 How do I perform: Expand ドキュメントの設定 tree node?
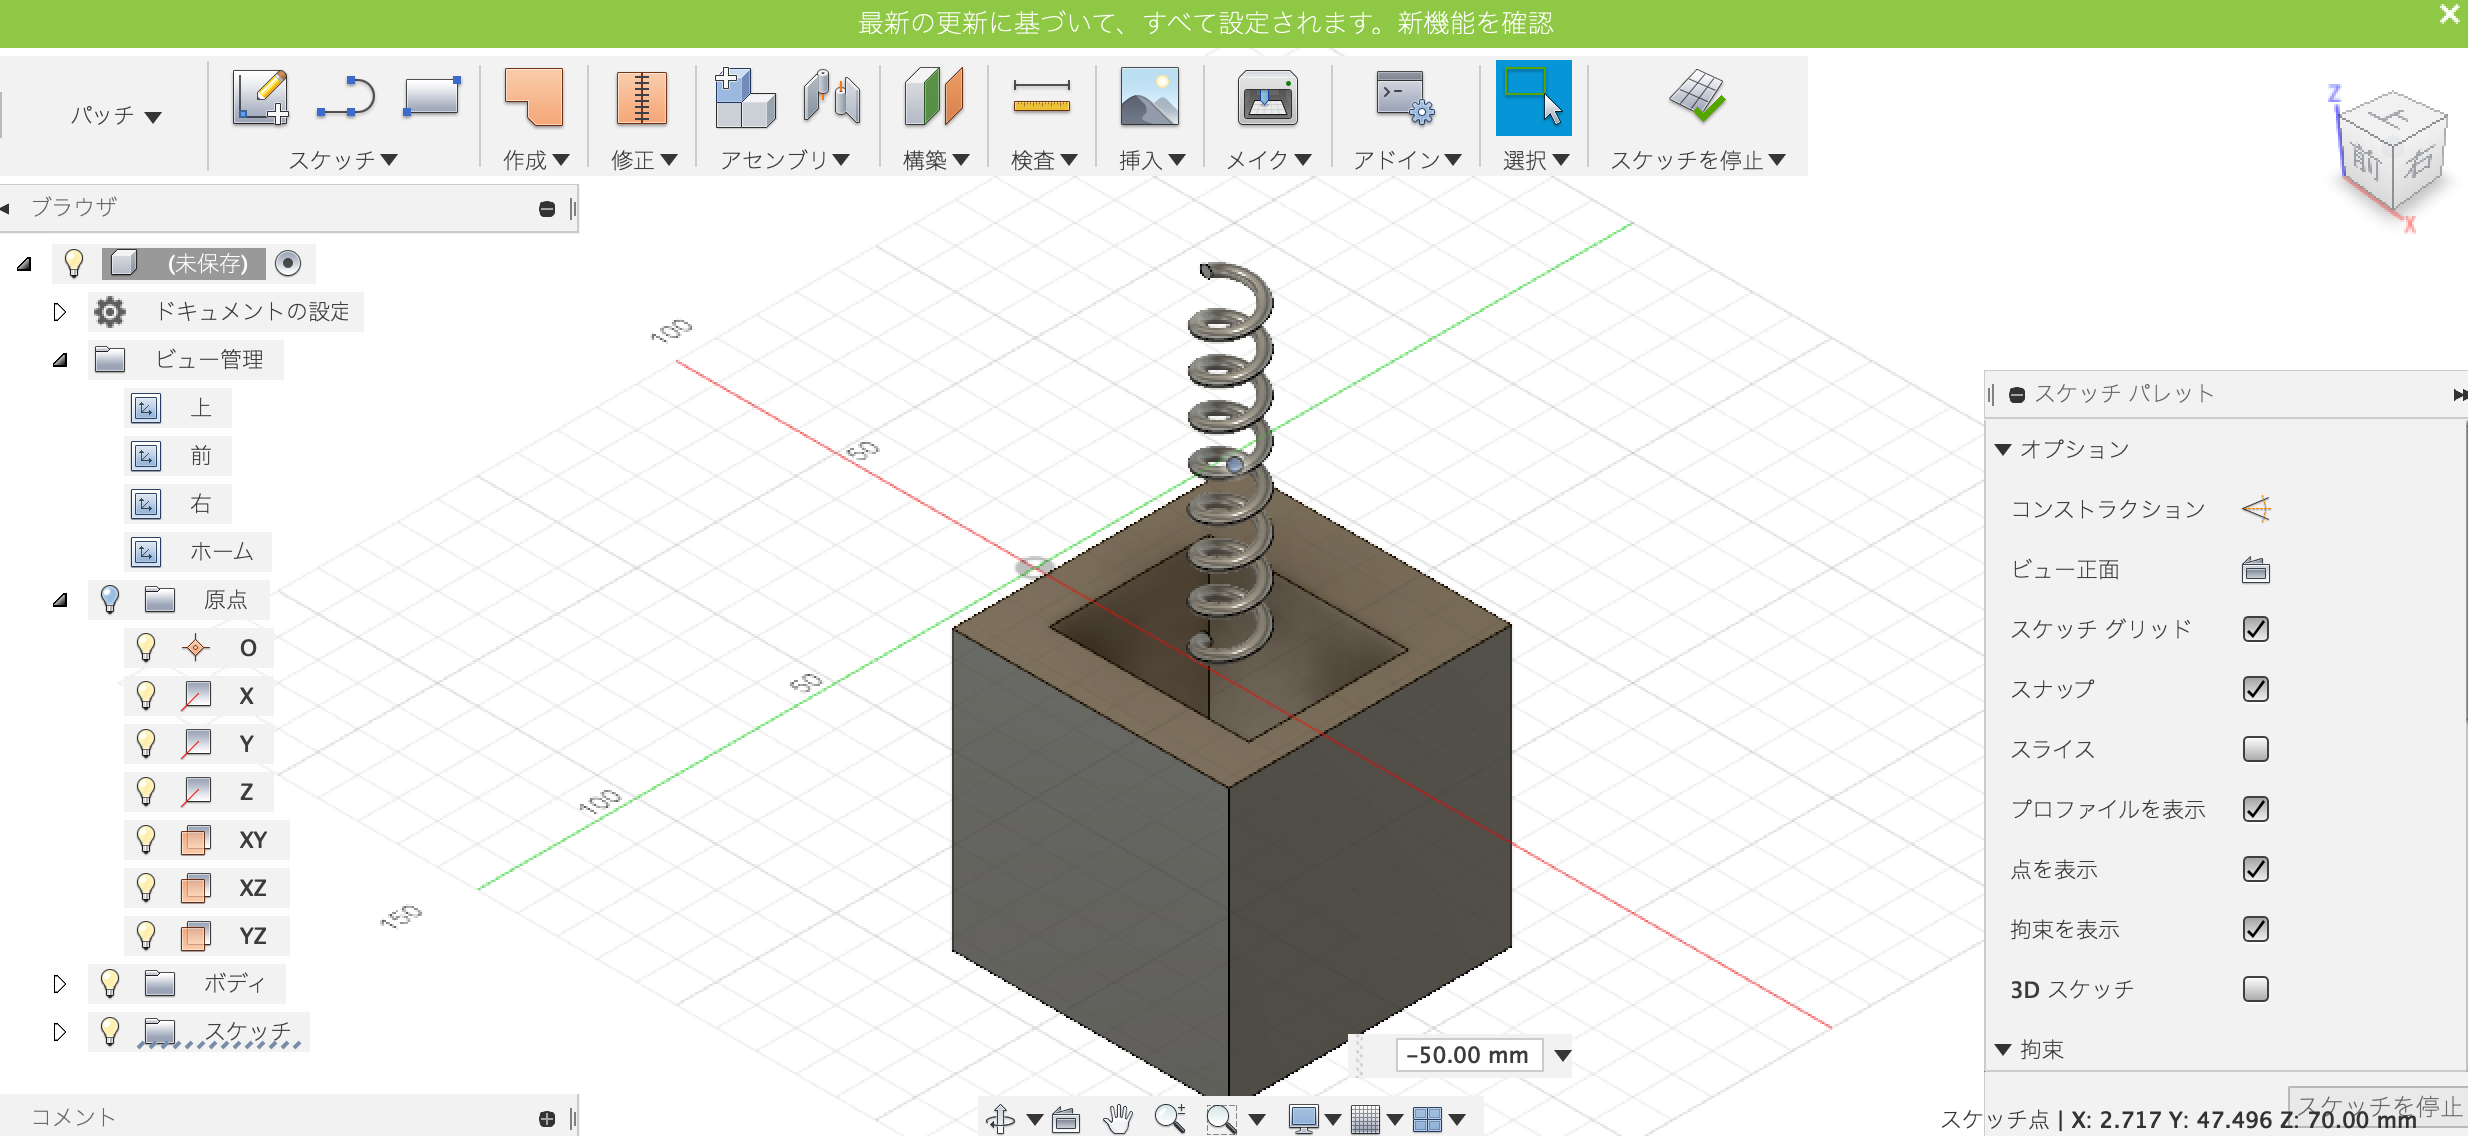pyautogui.click(x=60, y=312)
